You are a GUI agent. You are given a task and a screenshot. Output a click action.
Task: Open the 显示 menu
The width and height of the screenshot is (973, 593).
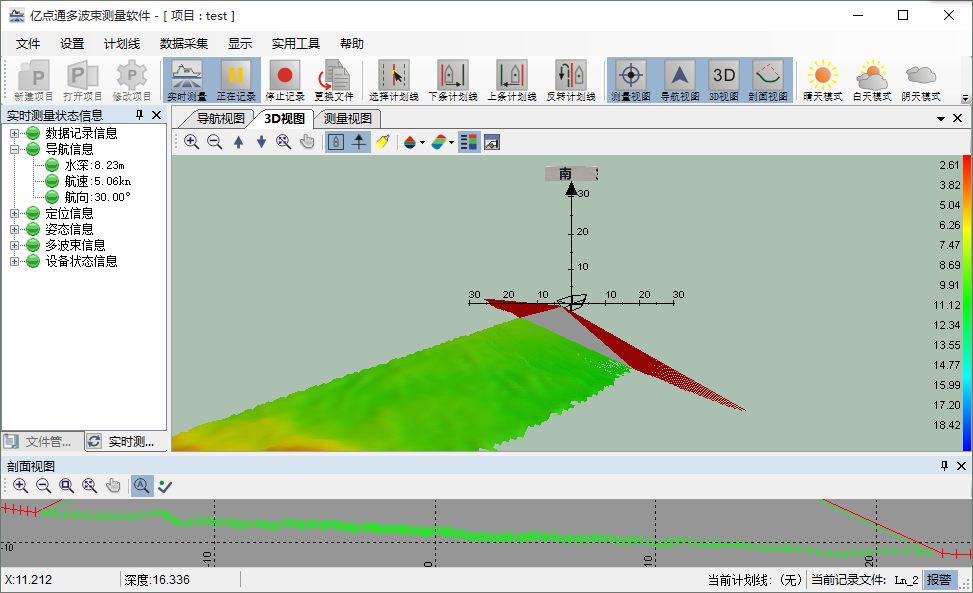[x=240, y=43]
